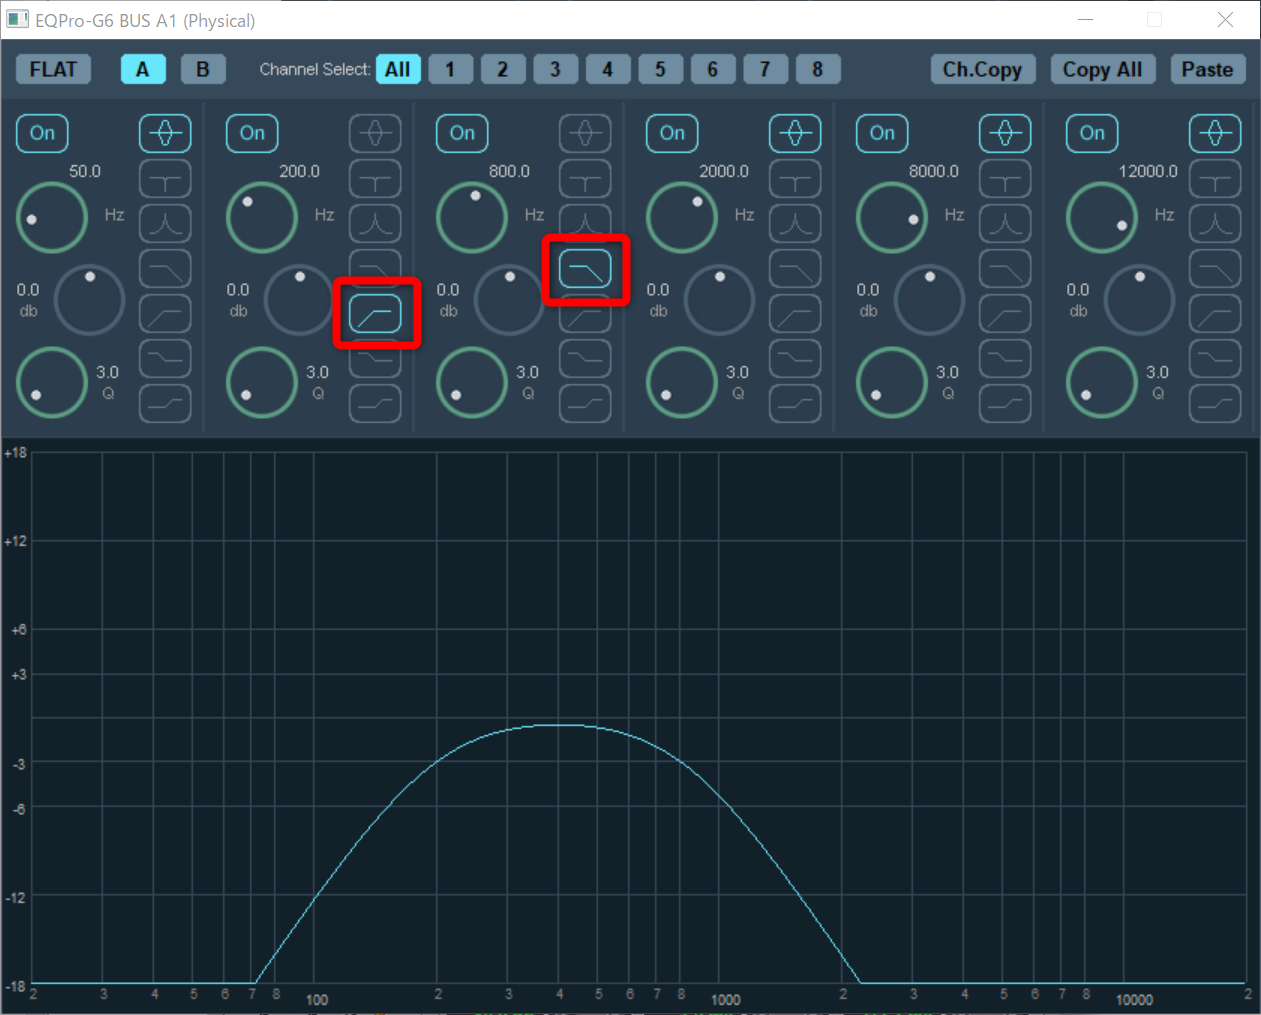Disable the 2000 Hz band with its On button
The height and width of the screenshot is (1015, 1261).
click(x=672, y=133)
